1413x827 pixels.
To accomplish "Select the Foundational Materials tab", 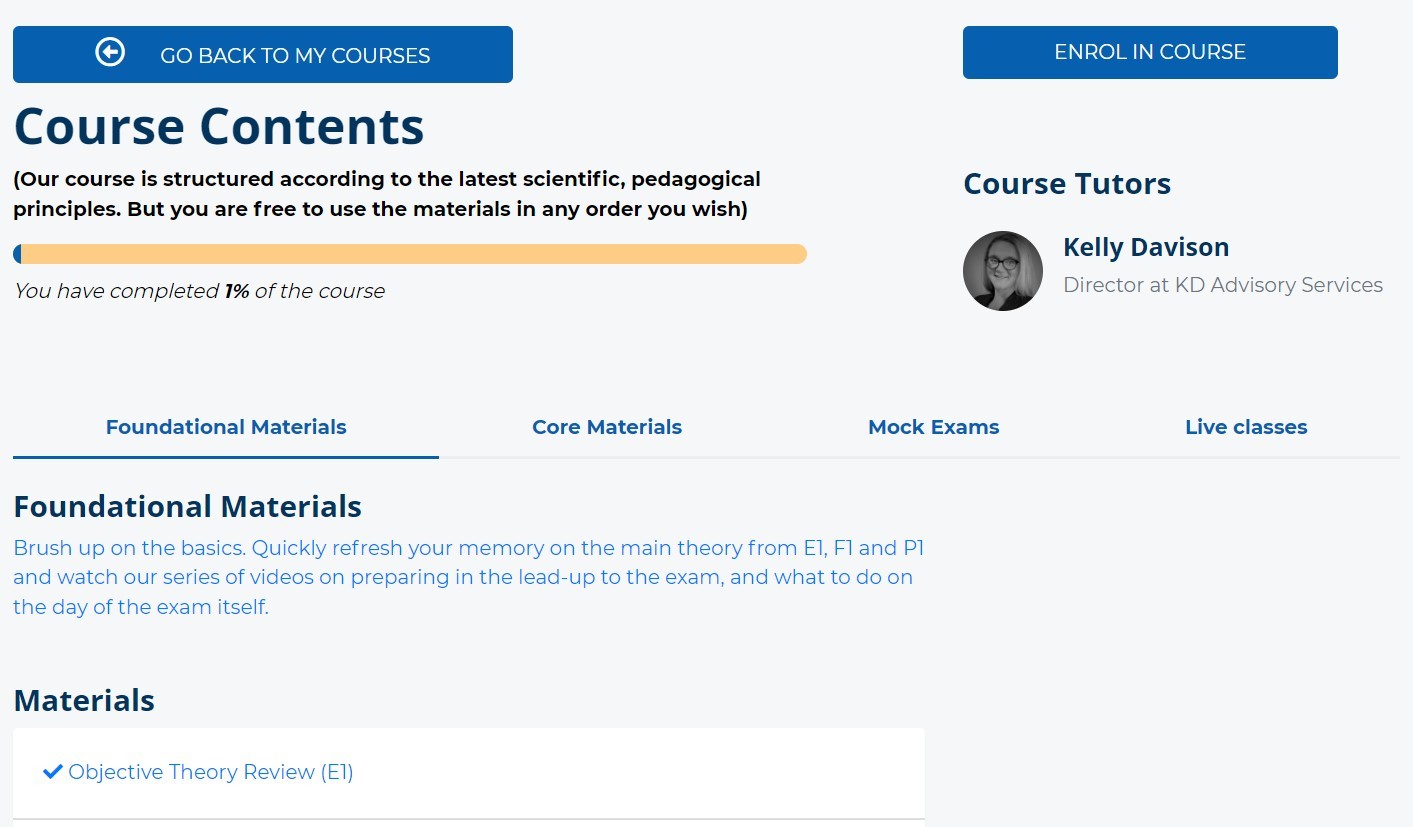I will (x=225, y=427).
